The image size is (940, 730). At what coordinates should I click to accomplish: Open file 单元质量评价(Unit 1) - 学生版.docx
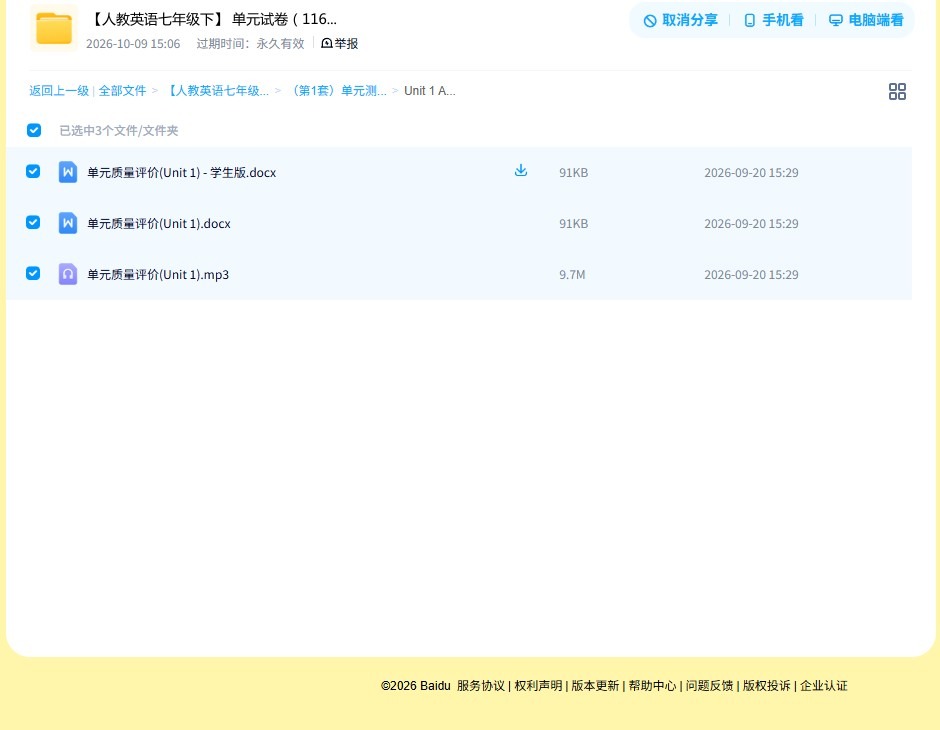182,173
